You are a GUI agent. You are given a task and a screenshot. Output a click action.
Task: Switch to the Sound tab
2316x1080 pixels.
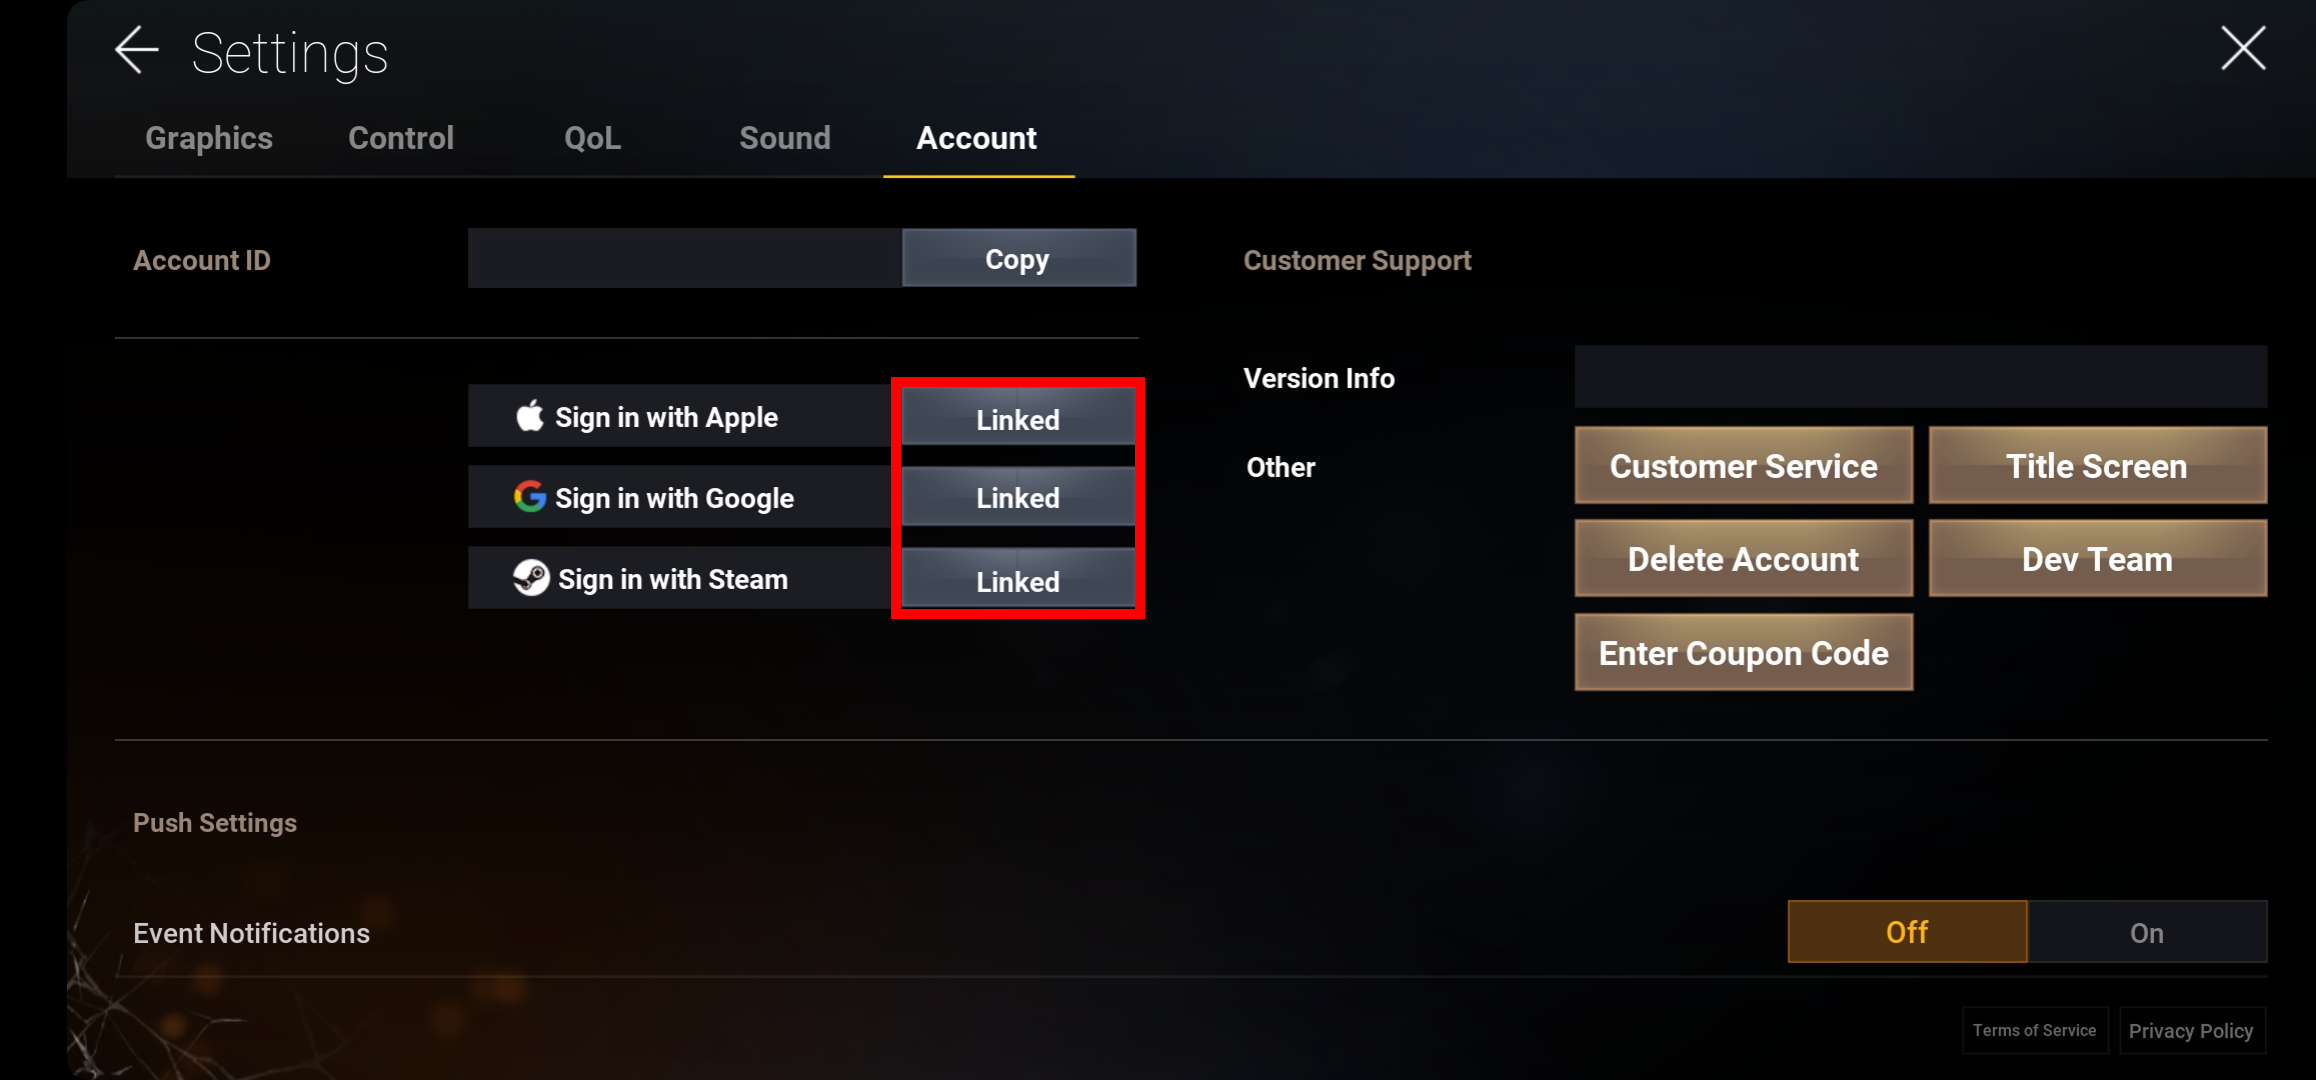(785, 138)
